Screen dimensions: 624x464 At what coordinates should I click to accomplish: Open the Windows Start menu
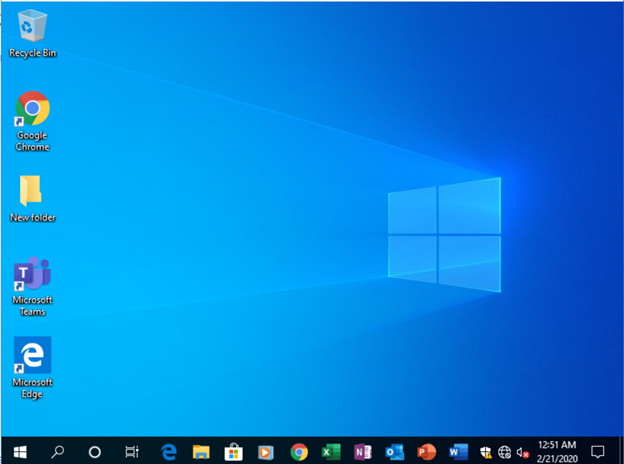[20, 452]
